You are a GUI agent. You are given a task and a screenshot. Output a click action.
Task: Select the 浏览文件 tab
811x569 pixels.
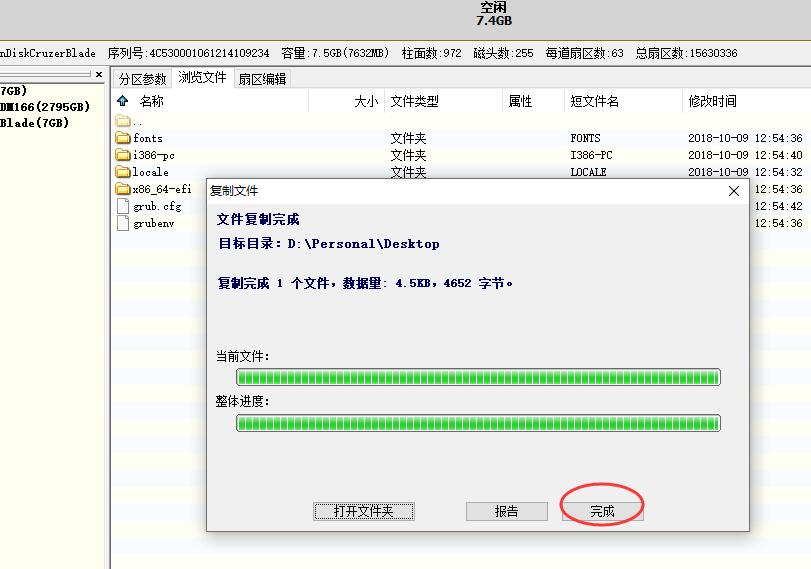(x=202, y=78)
